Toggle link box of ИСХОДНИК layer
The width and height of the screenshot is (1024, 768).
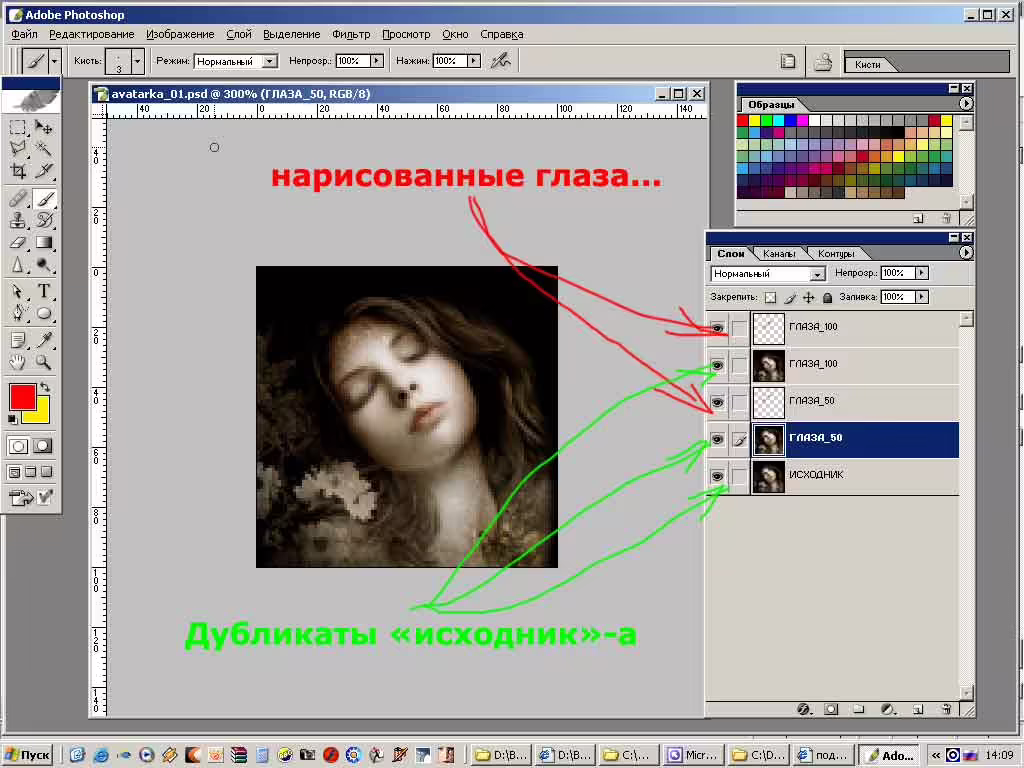click(x=739, y=476)
